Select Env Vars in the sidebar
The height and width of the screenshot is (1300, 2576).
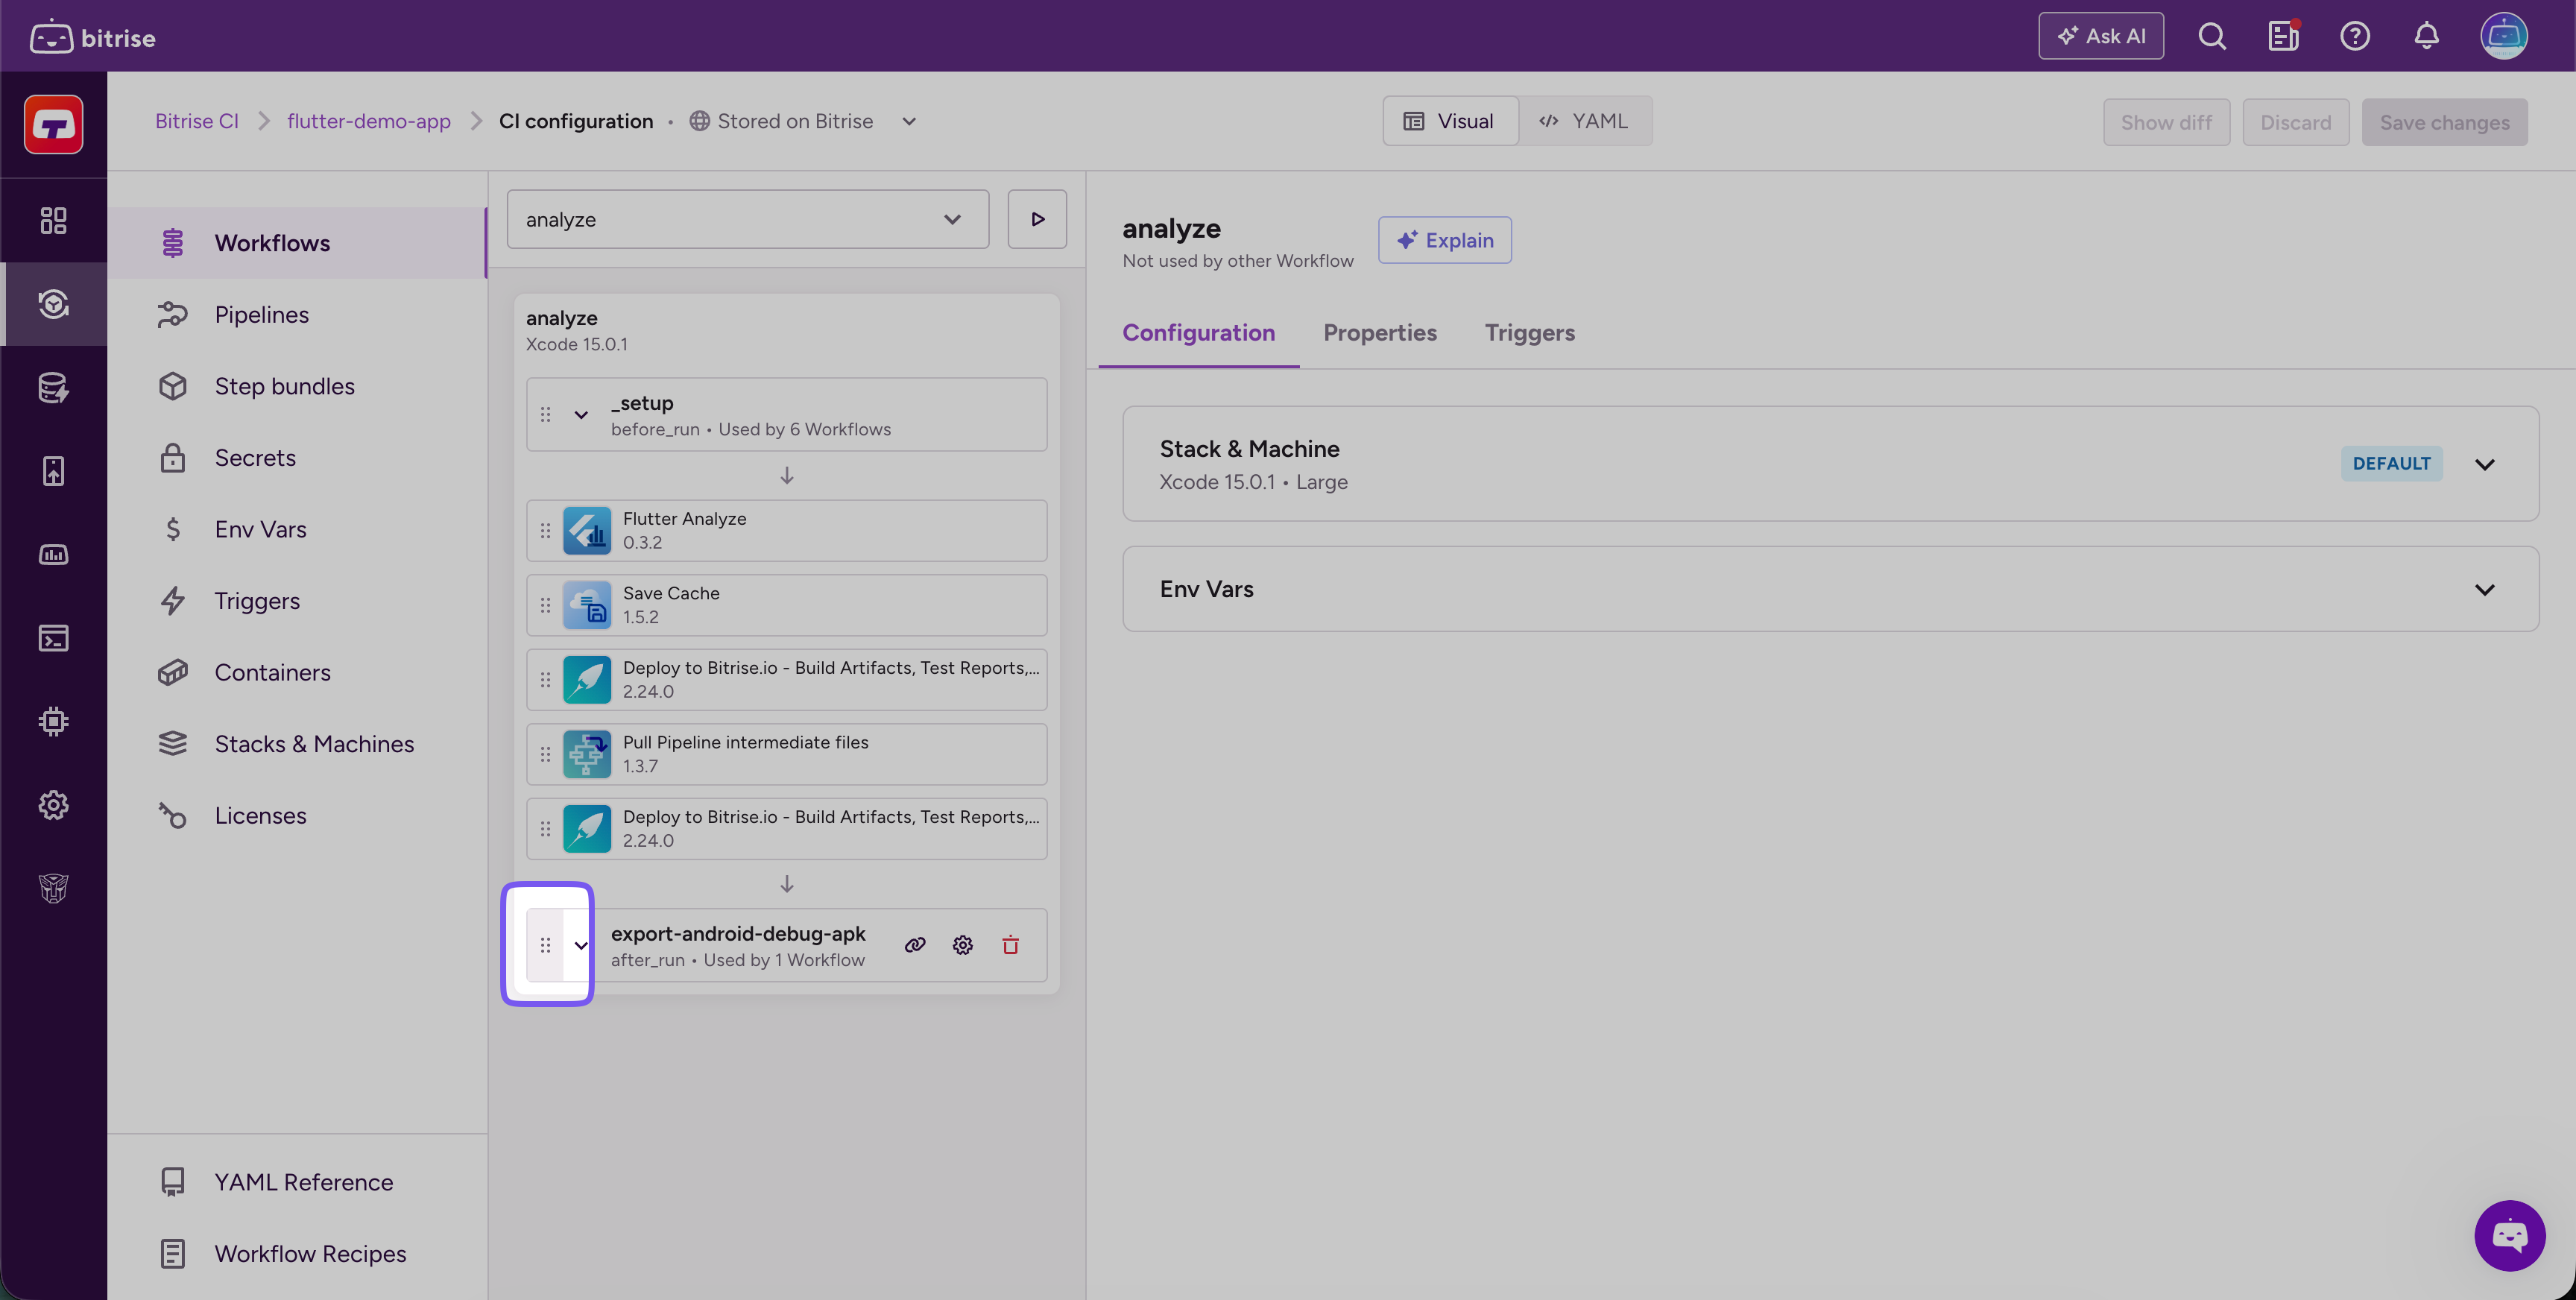[297, 529]
